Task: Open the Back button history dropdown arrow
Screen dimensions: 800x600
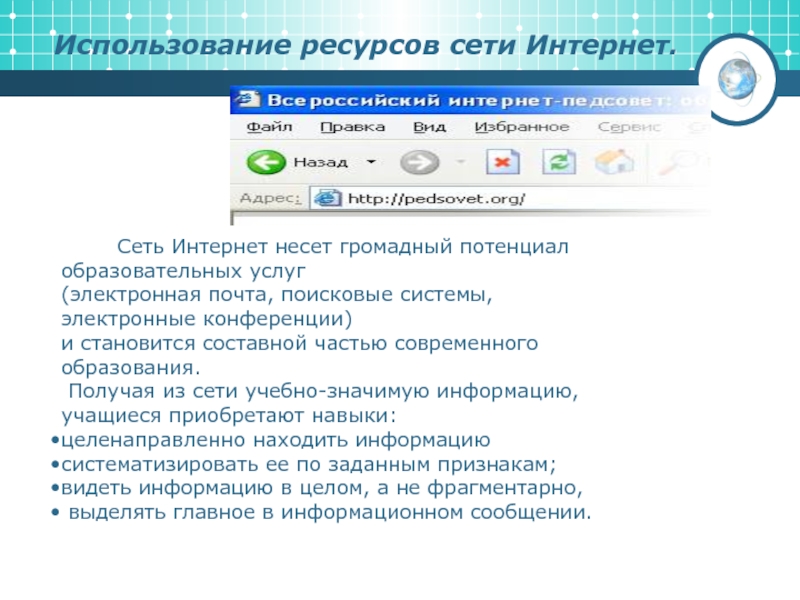Action: (371, 162)
